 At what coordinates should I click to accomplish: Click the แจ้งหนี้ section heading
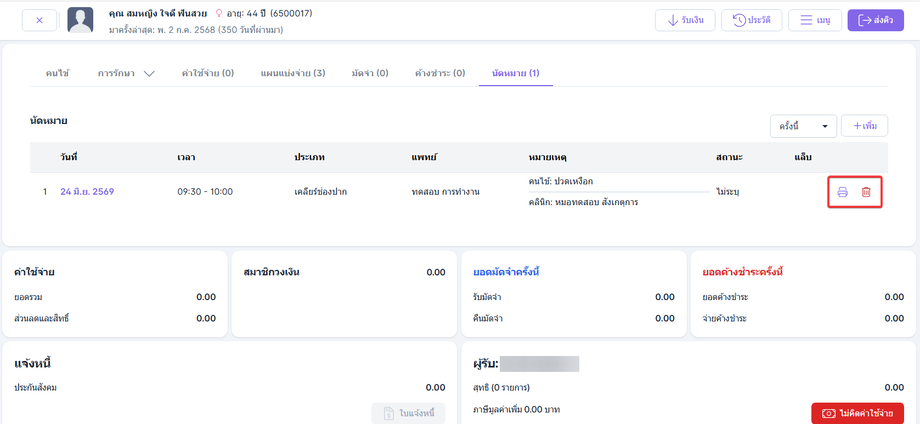pyautogui.click(x=33, y=364)
